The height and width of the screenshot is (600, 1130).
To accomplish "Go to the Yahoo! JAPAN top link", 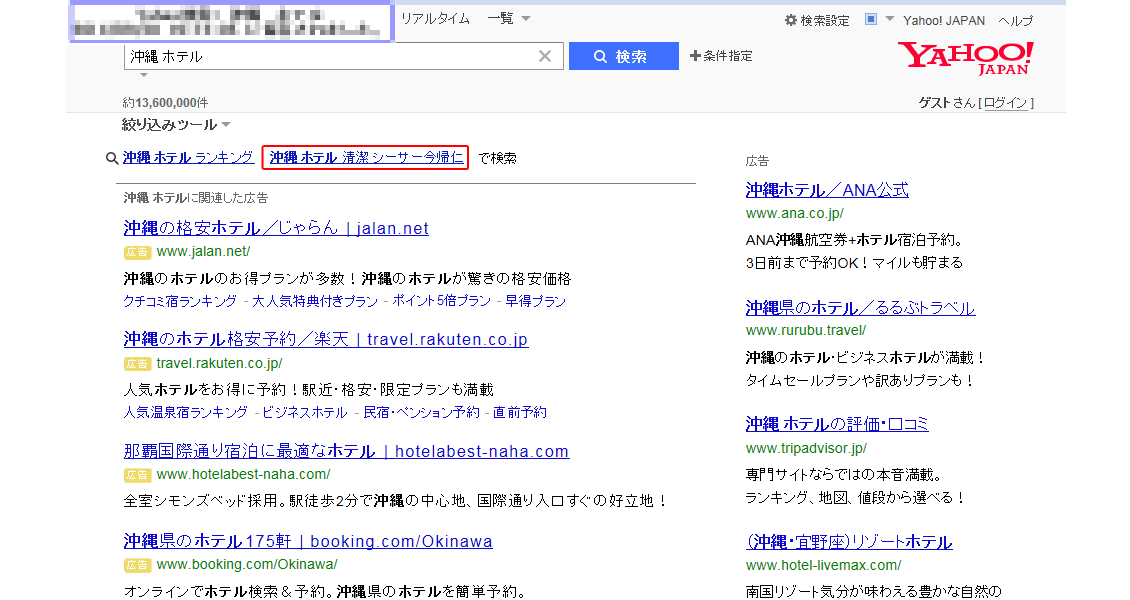I will coord(944,21).
